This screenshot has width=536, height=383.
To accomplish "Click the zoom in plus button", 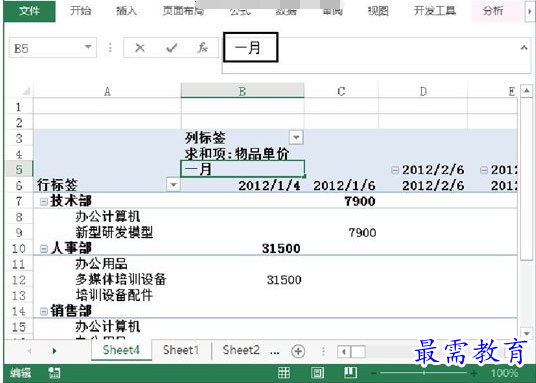I will (474, 373).
